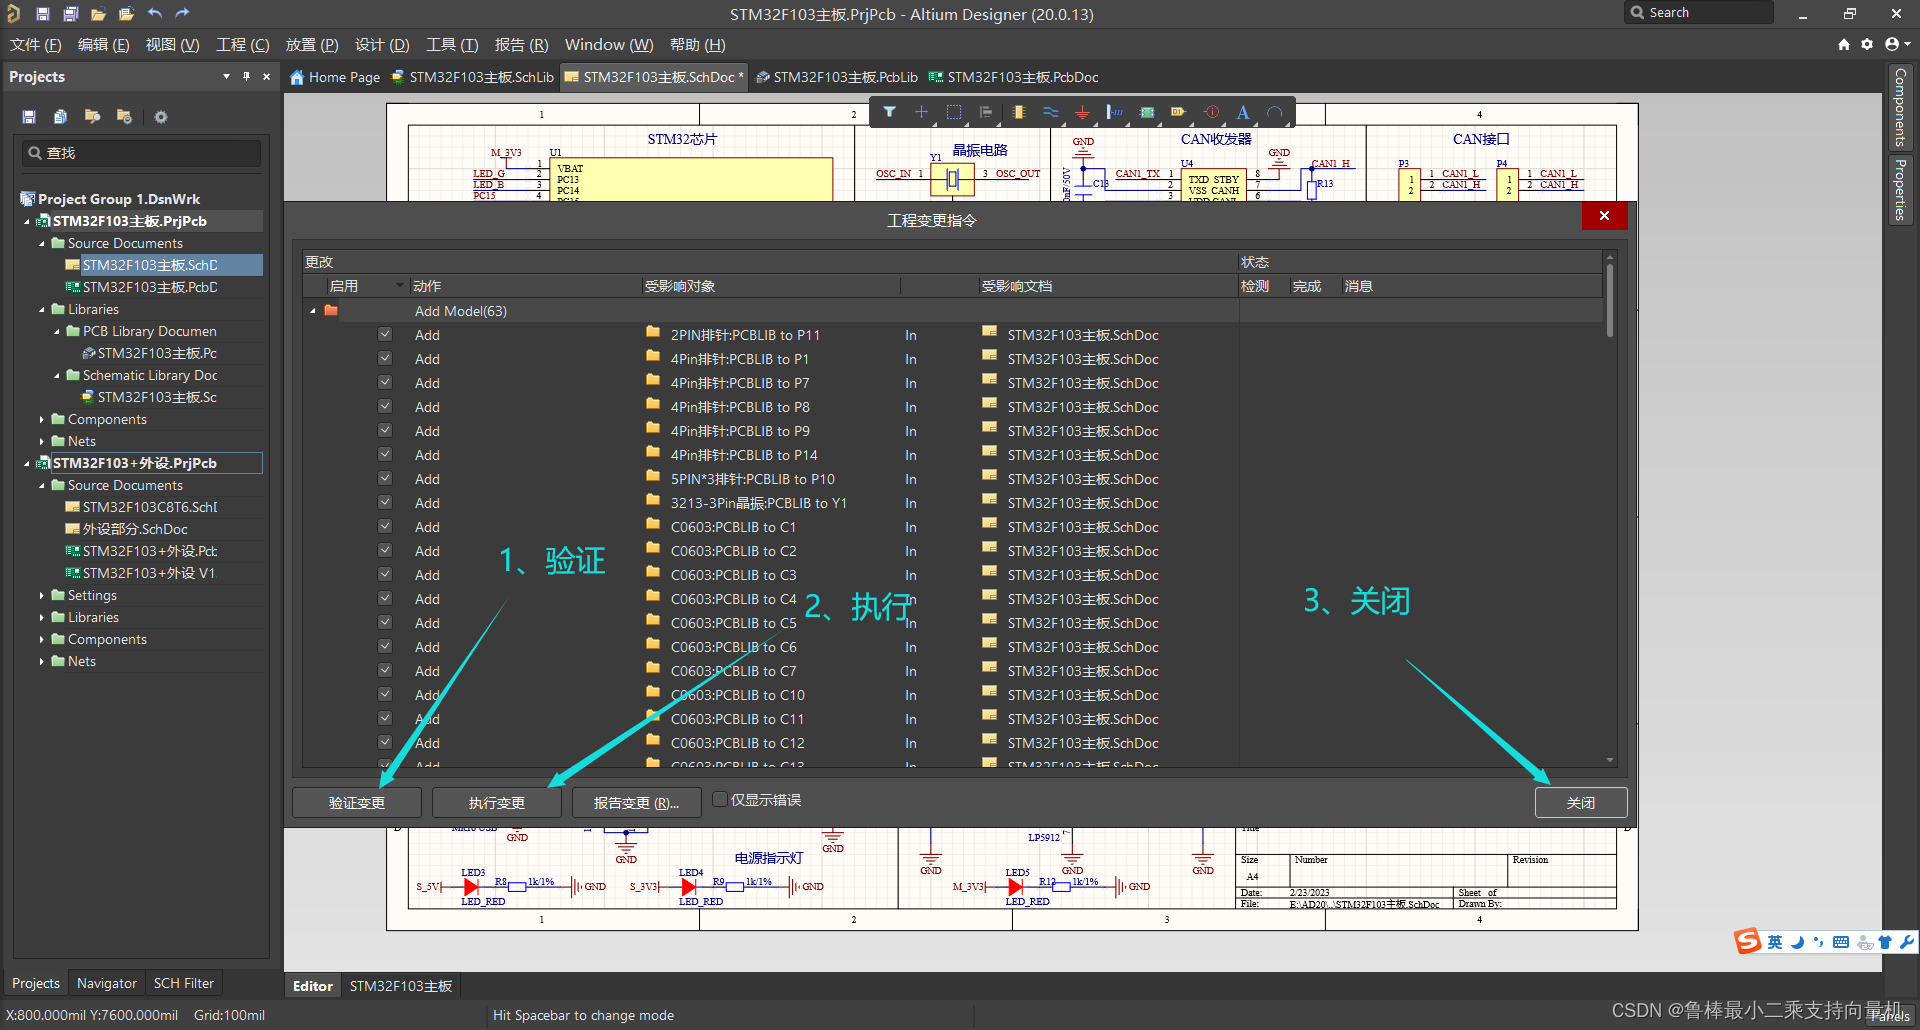The height and width of the screenshot is (1030, 1920).
Task: Open the Components side panel
Action: click(1900, 107)
